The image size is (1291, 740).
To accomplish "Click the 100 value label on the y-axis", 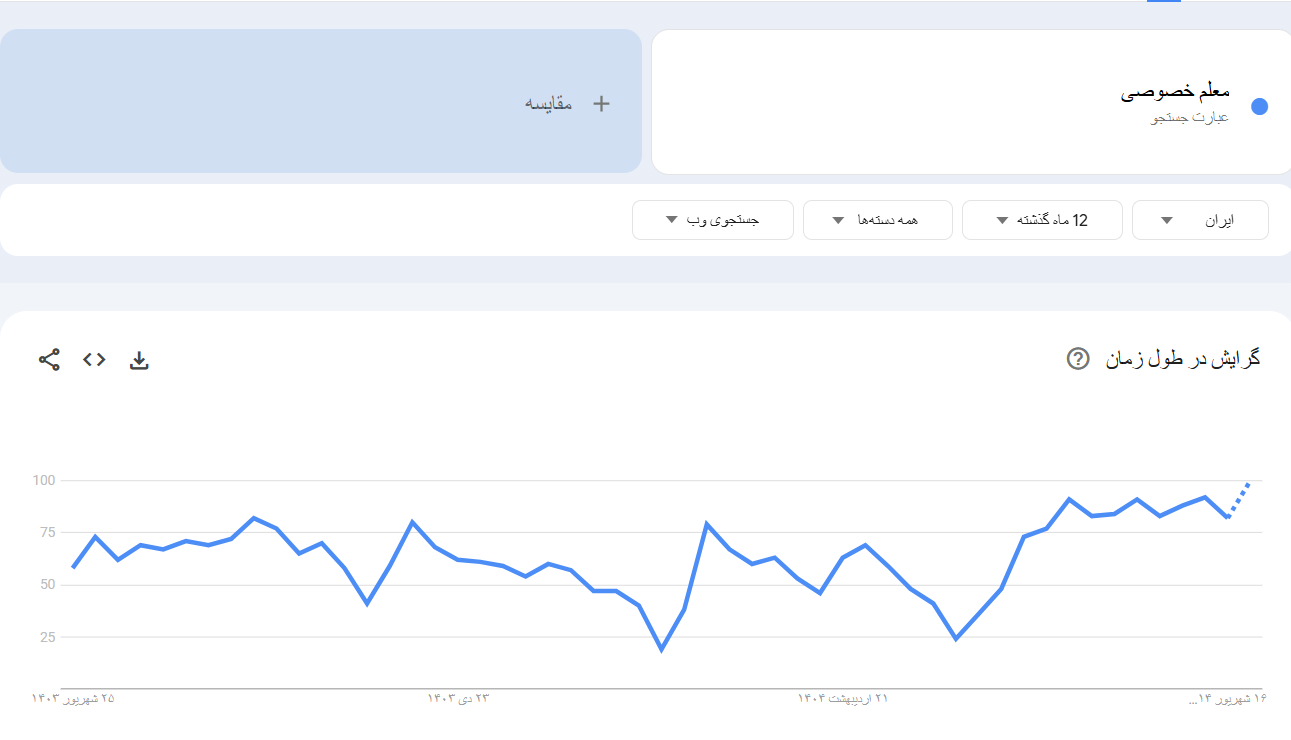I will click(x=43, y=481).
